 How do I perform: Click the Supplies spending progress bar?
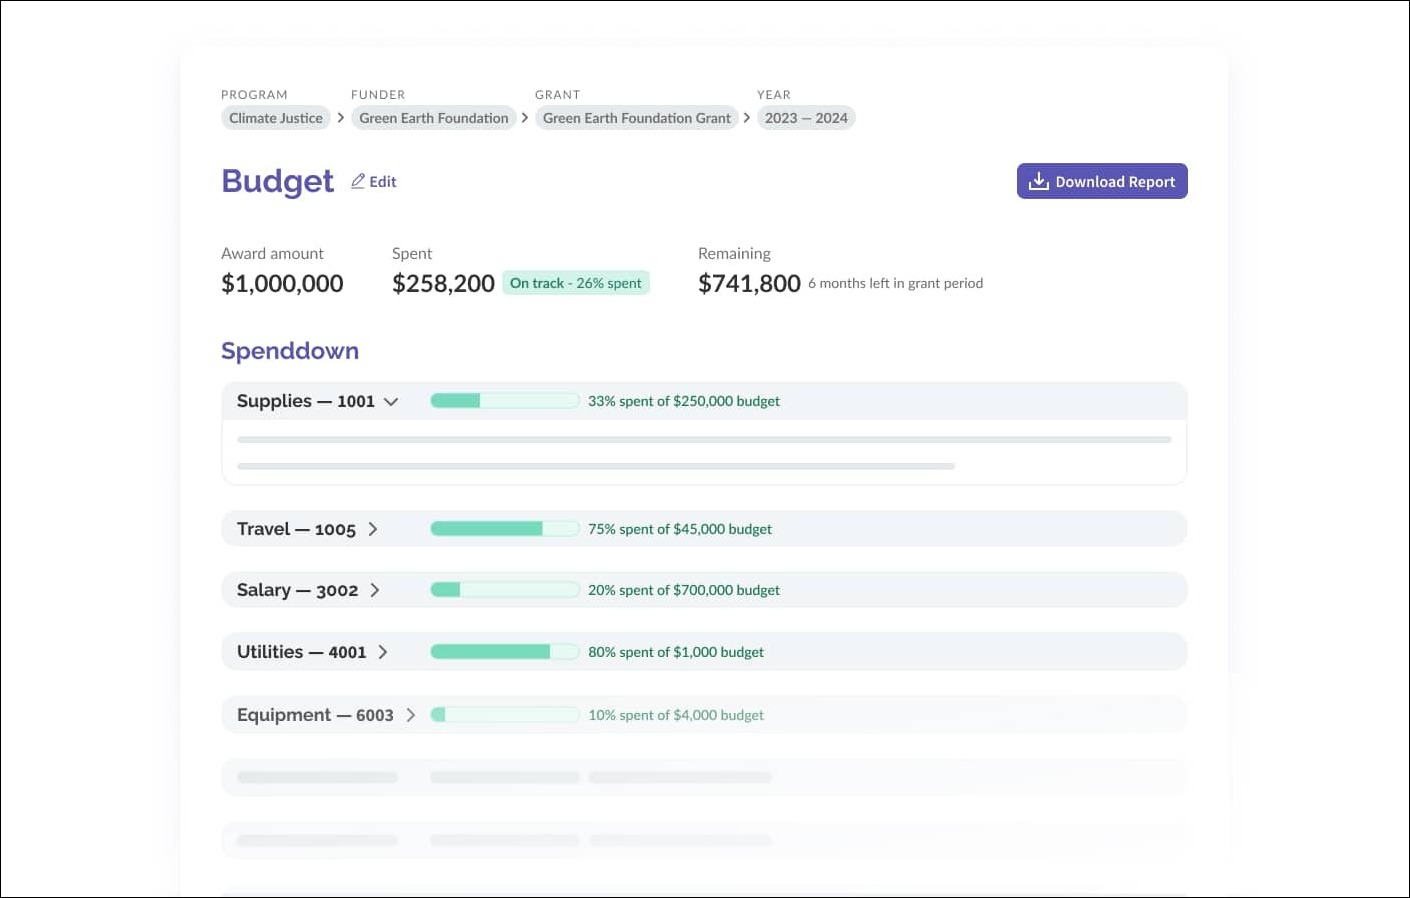click(505, 400)
